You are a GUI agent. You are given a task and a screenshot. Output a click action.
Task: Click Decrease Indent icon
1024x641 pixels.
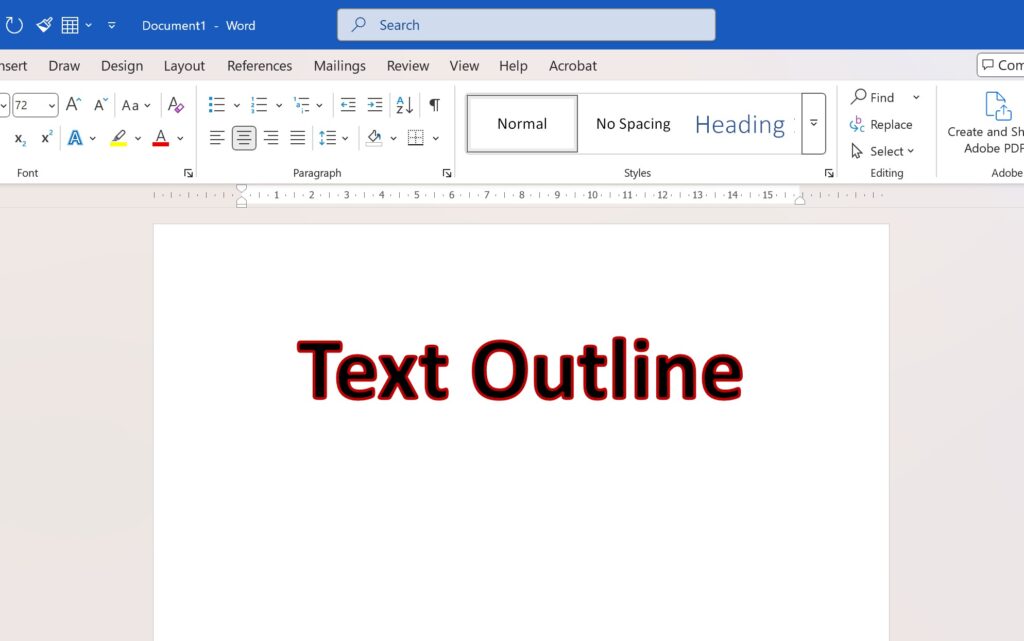point(348,104)
